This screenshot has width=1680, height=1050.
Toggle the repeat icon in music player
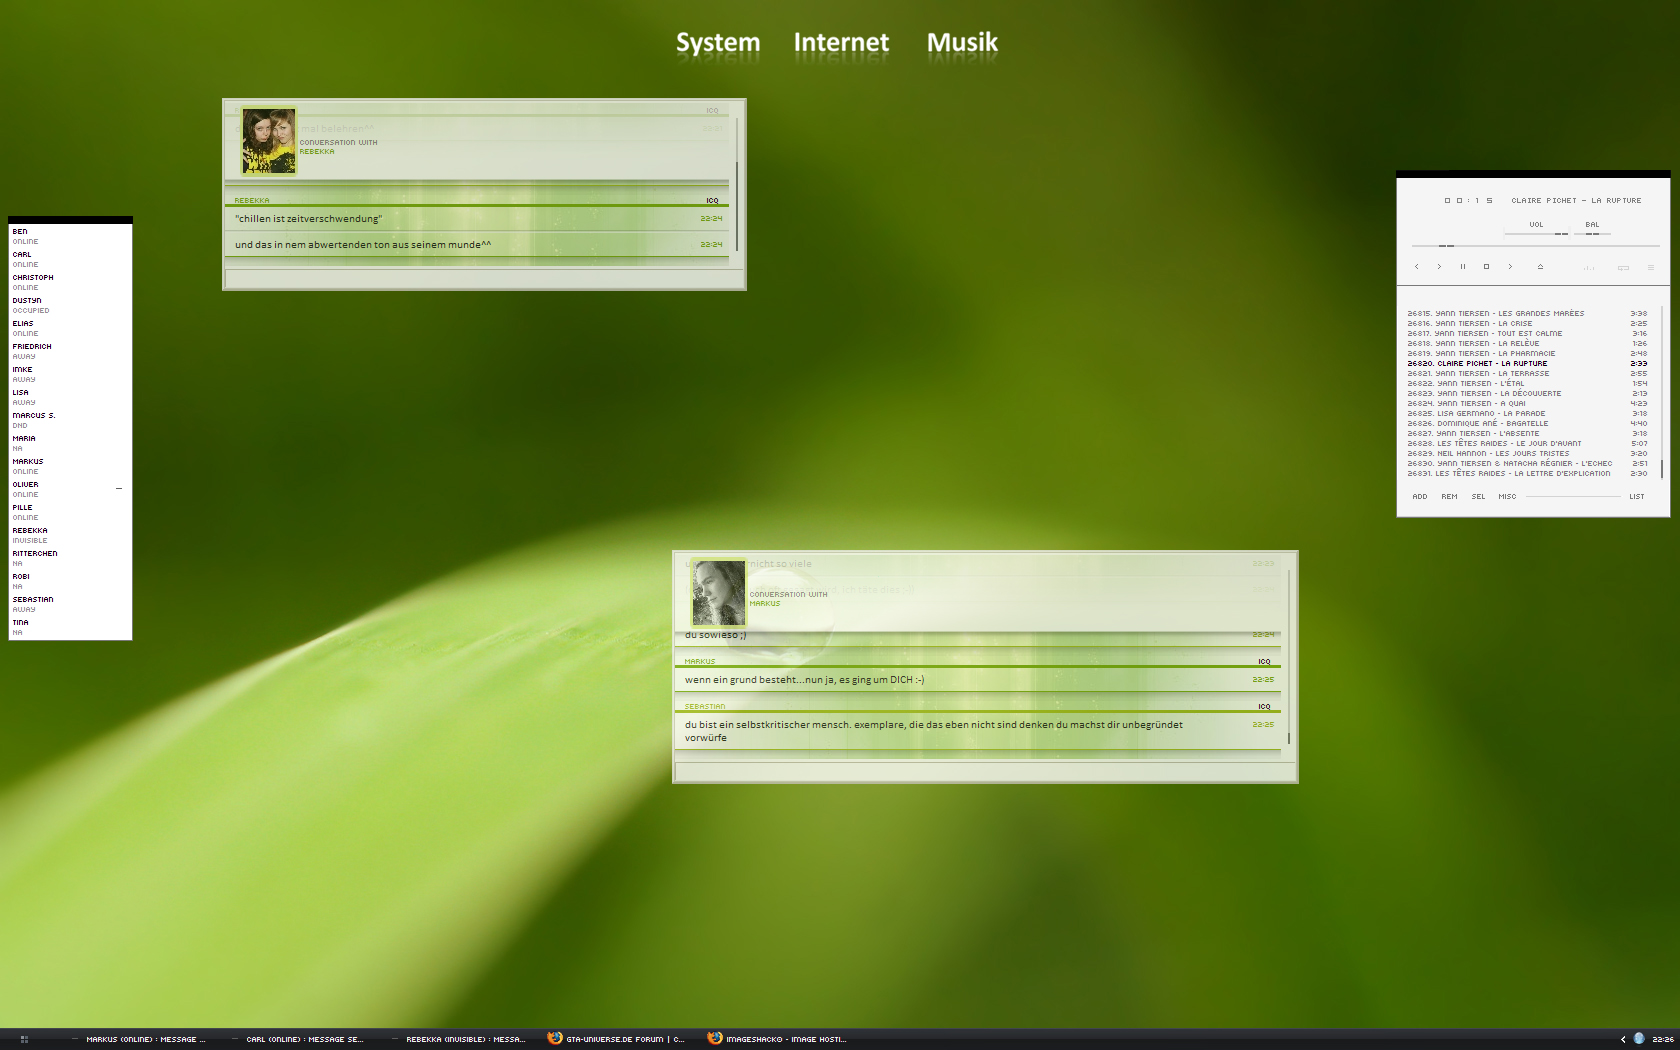tap(1623, 268)
